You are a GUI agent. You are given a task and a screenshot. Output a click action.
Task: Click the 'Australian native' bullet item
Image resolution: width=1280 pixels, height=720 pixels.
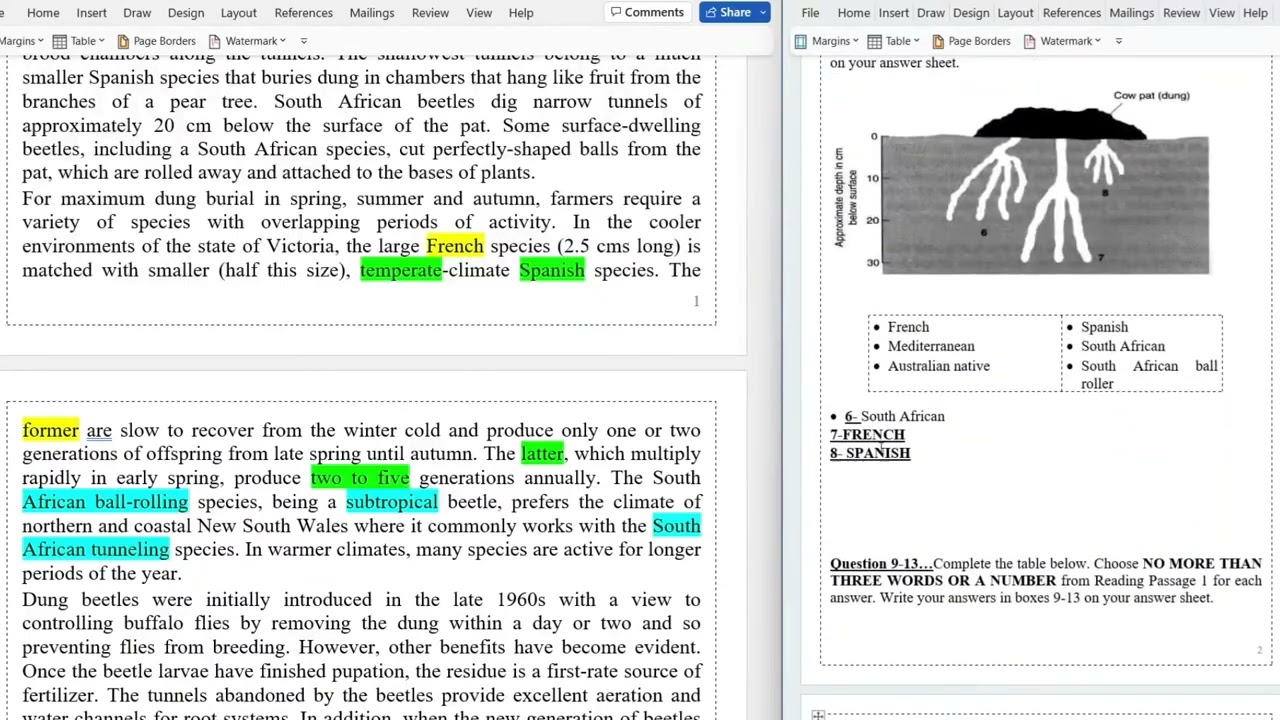[x=939, y=366]
